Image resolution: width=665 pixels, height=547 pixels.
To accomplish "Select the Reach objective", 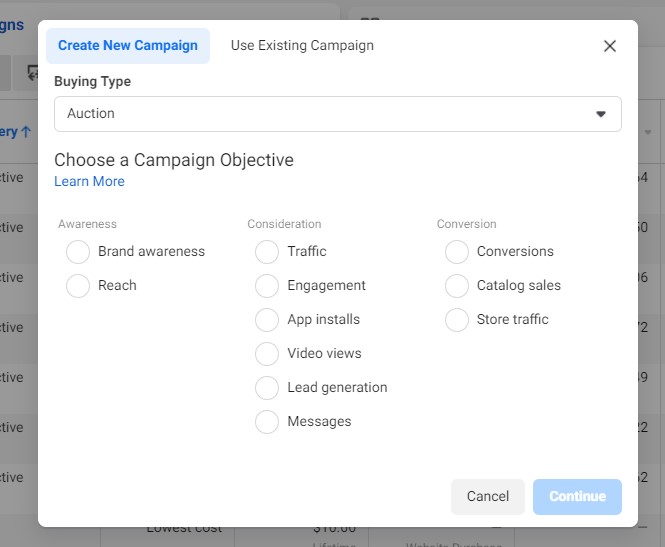I will (78, 286).
